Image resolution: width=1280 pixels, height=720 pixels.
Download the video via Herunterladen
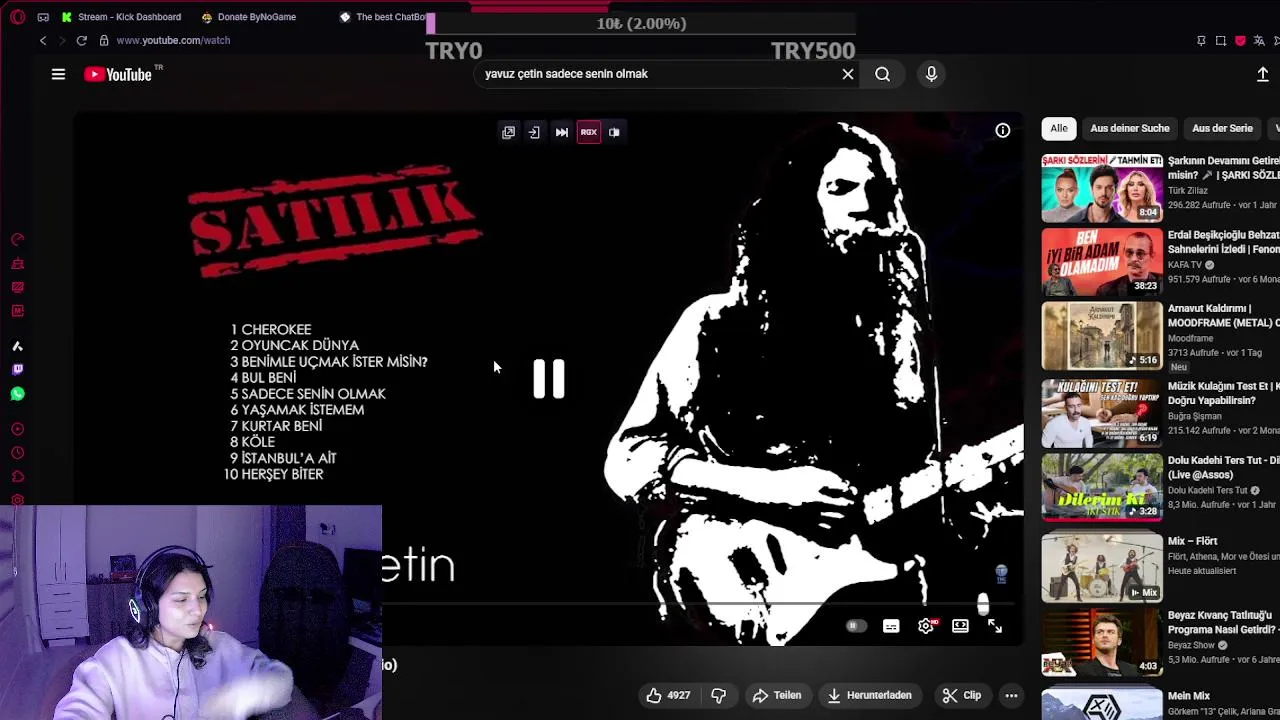point(869,695)
